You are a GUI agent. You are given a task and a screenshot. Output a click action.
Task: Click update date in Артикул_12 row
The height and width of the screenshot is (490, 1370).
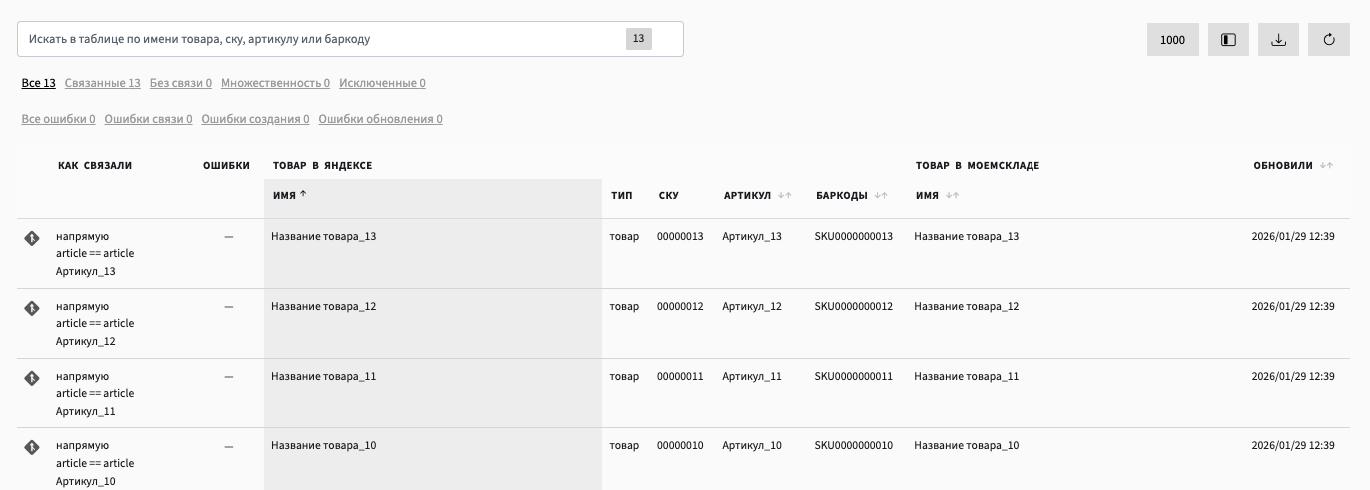[1293, 307]
